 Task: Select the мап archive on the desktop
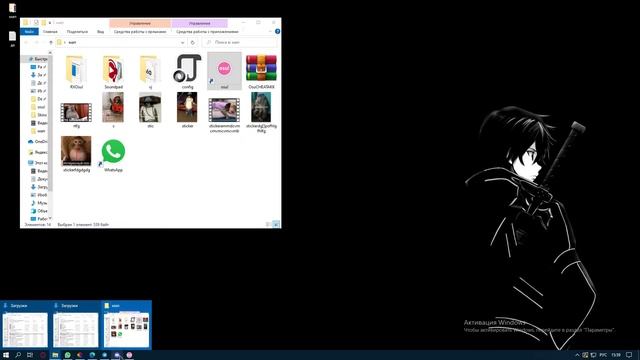click(x=12, y=11)
